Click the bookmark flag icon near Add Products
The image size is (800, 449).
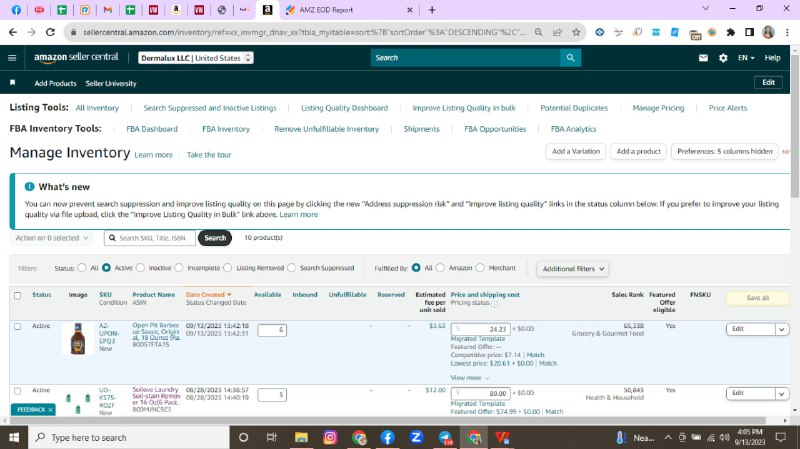coord(13,83)
